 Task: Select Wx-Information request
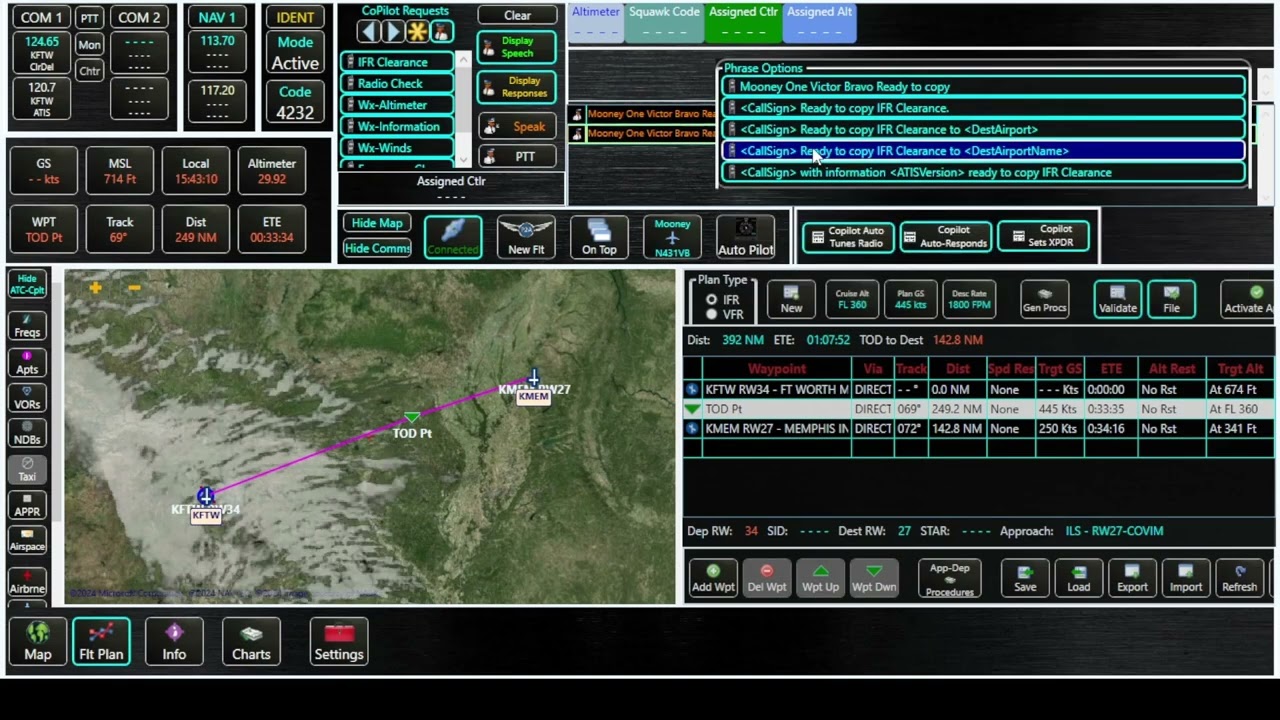click(x=398, y=127)
